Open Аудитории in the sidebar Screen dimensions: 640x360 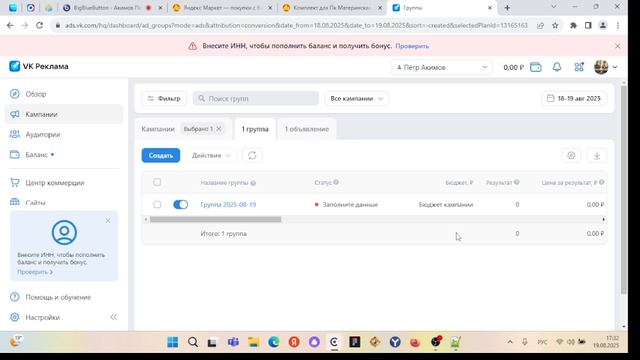click(x=42, y=134)
